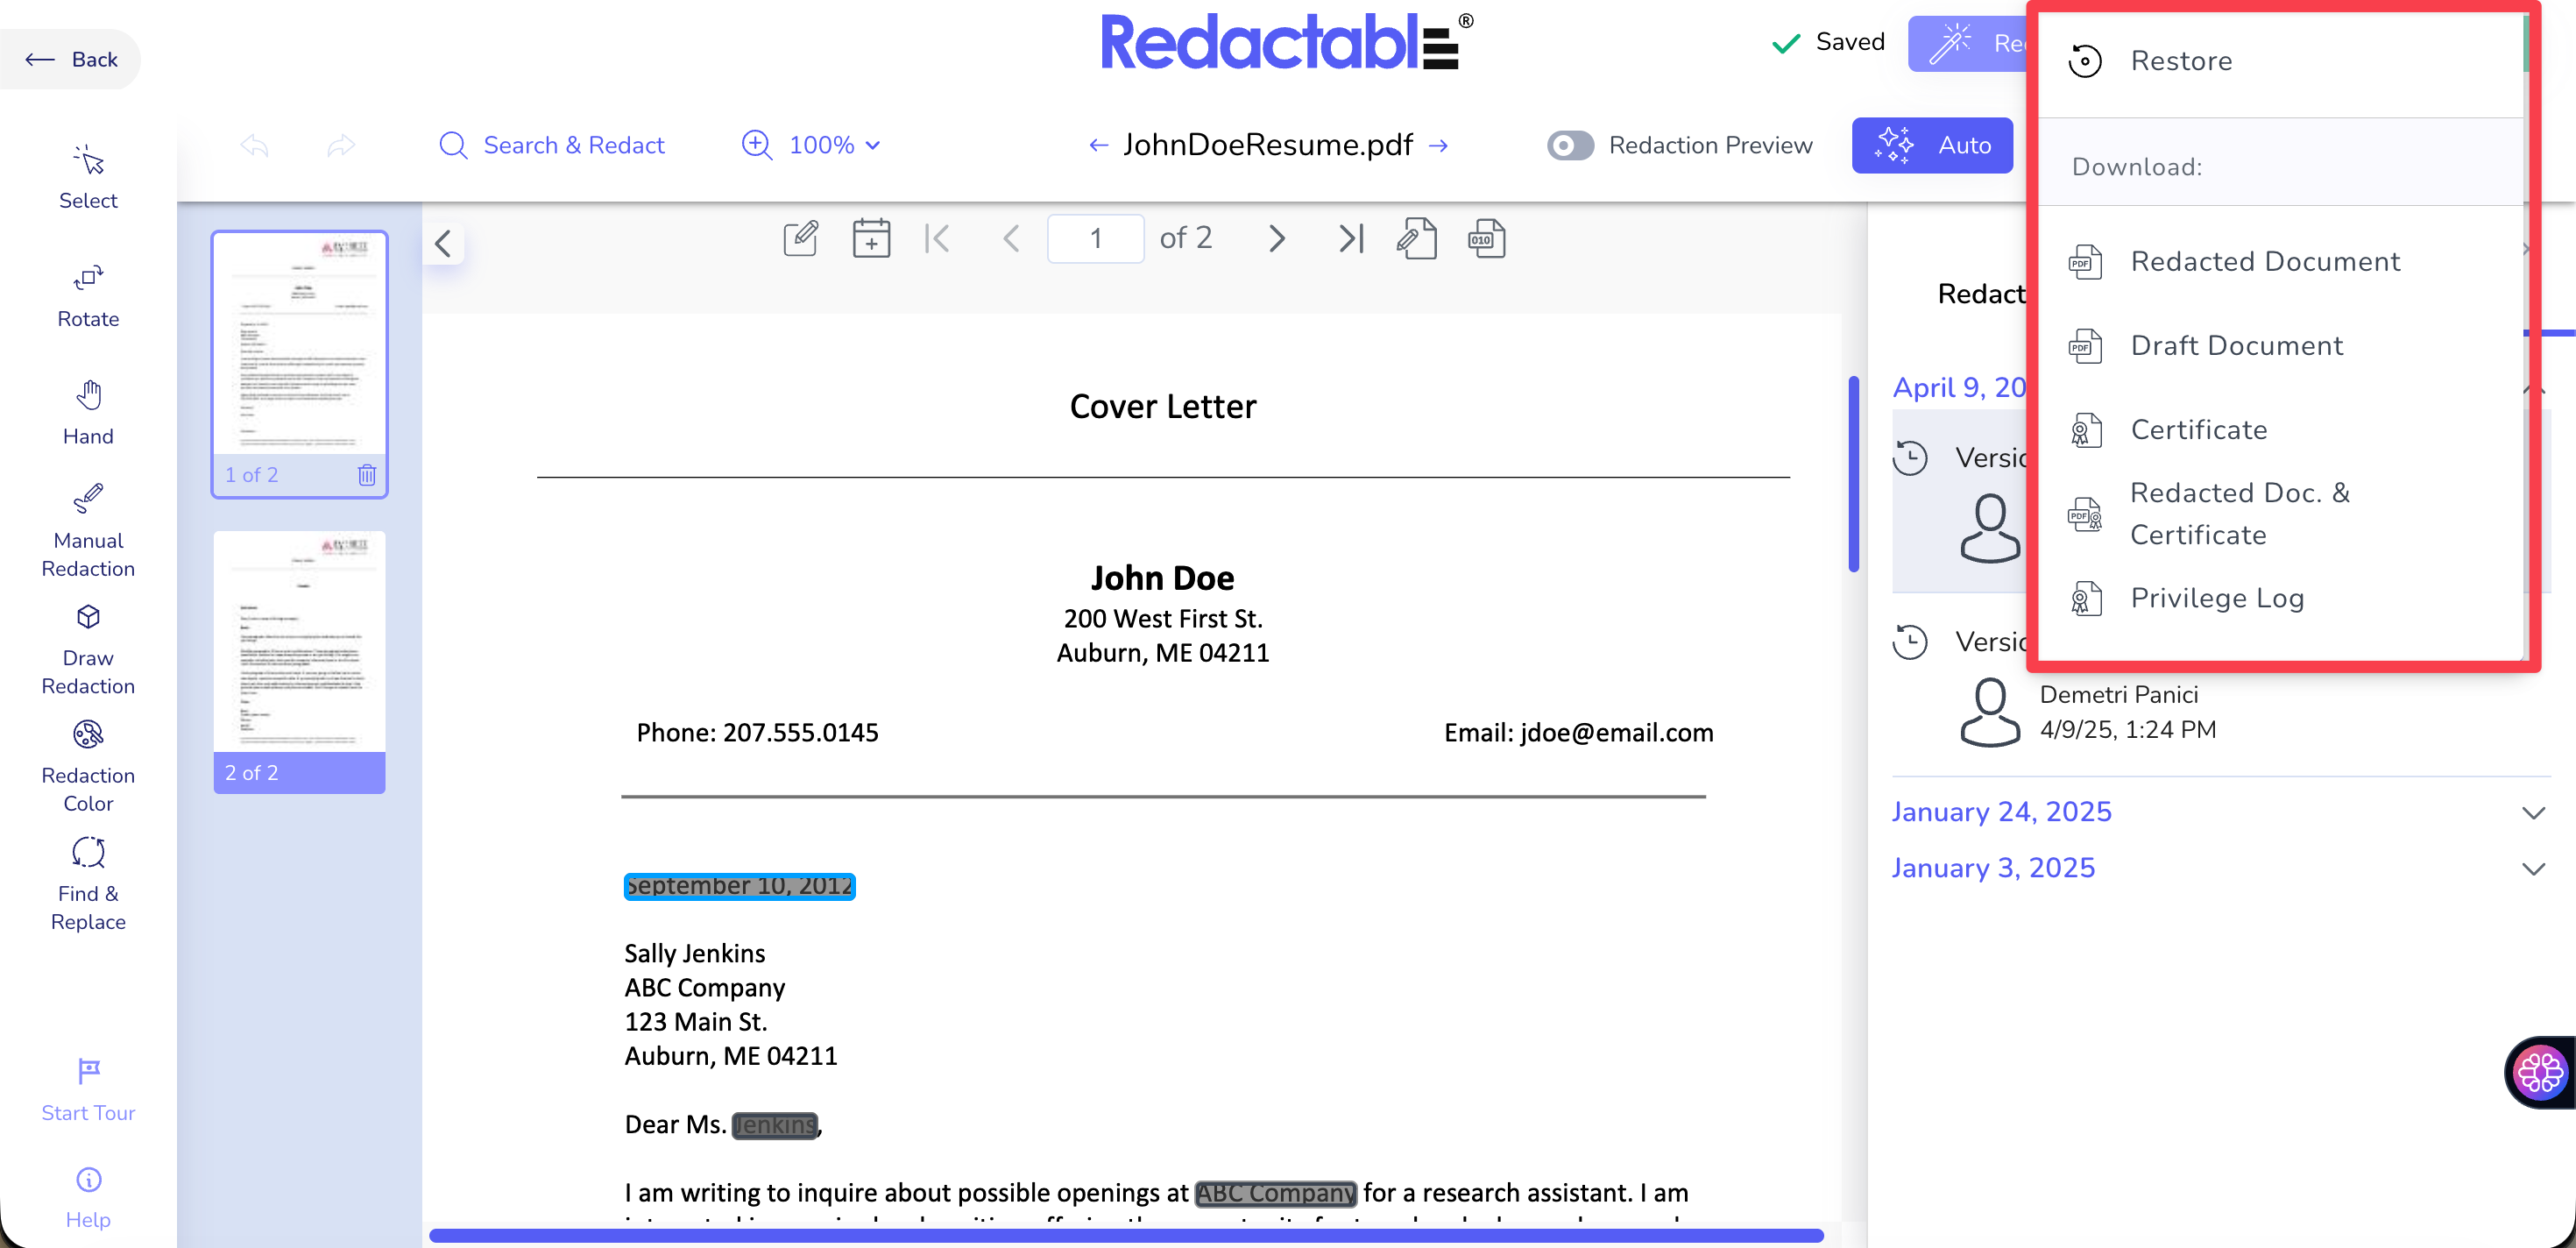Click the horizontal scrollbar under the document

1126,1236
